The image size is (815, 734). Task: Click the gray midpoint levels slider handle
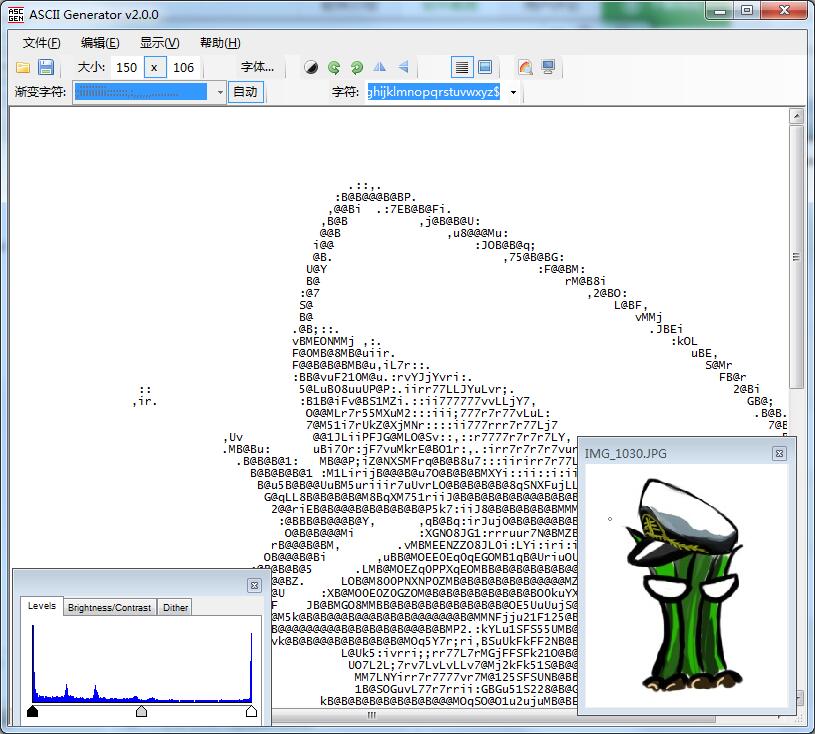[141, 712]
